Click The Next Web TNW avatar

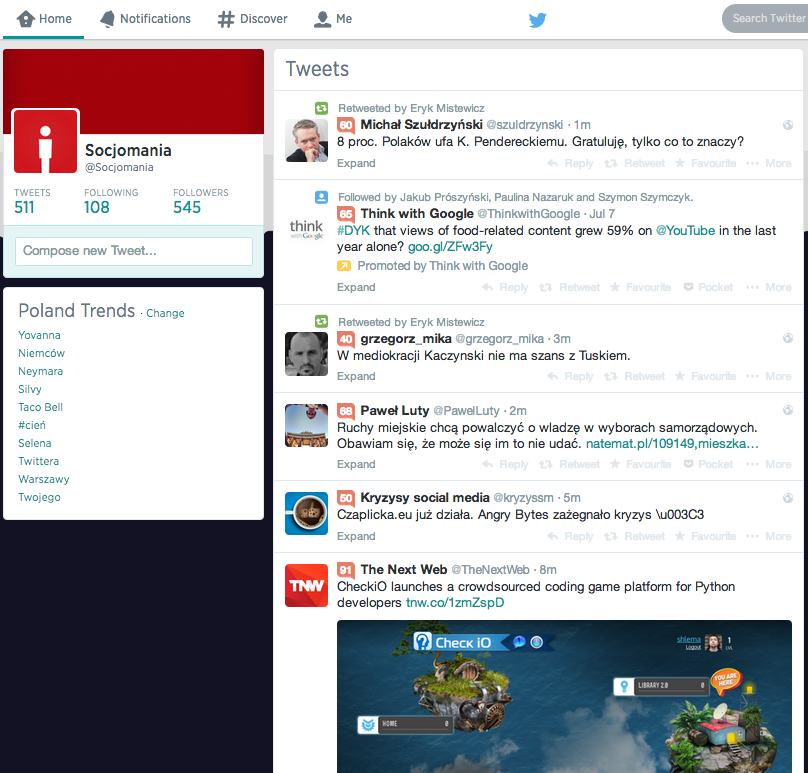click(x=307, y=585)
